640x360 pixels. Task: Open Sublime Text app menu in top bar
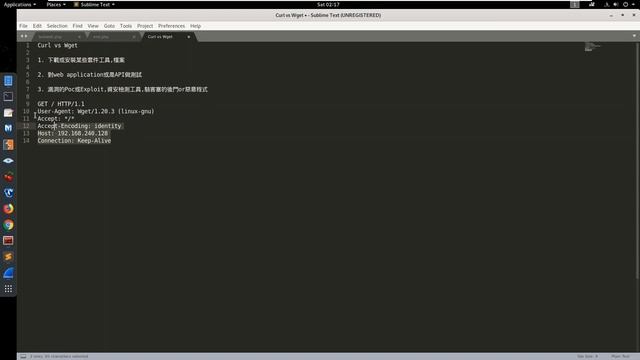coord(94,4)
